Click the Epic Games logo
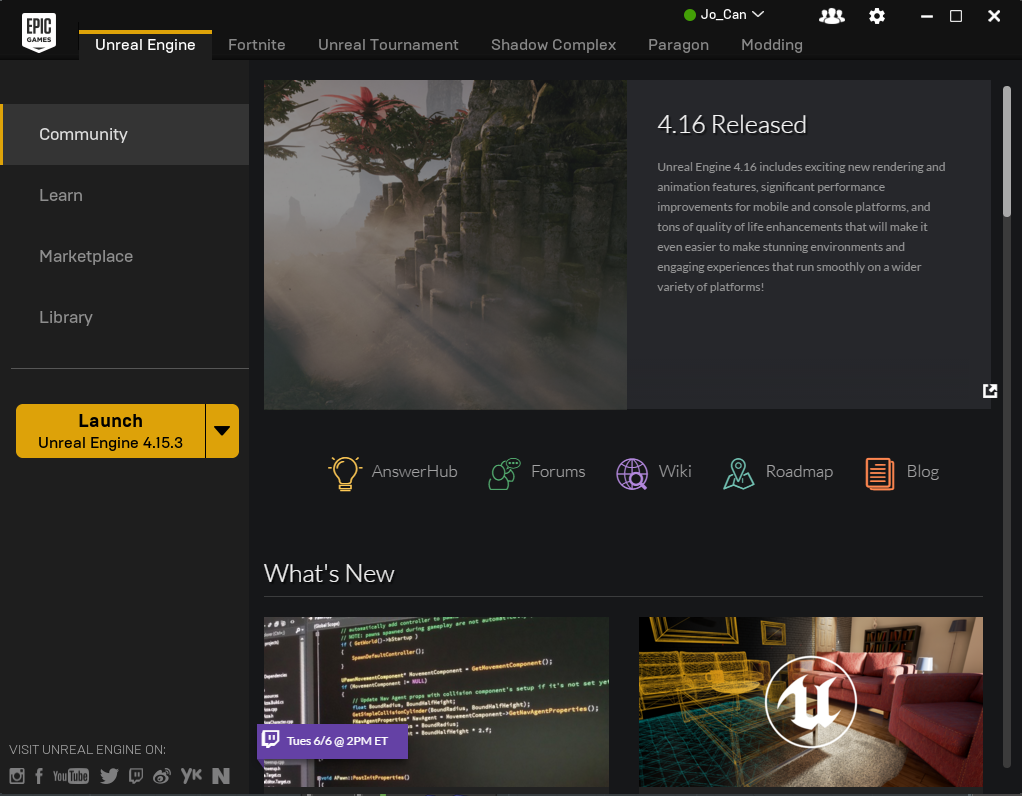The width and height of the screenshot is (1022, 796). click(39, 32)
